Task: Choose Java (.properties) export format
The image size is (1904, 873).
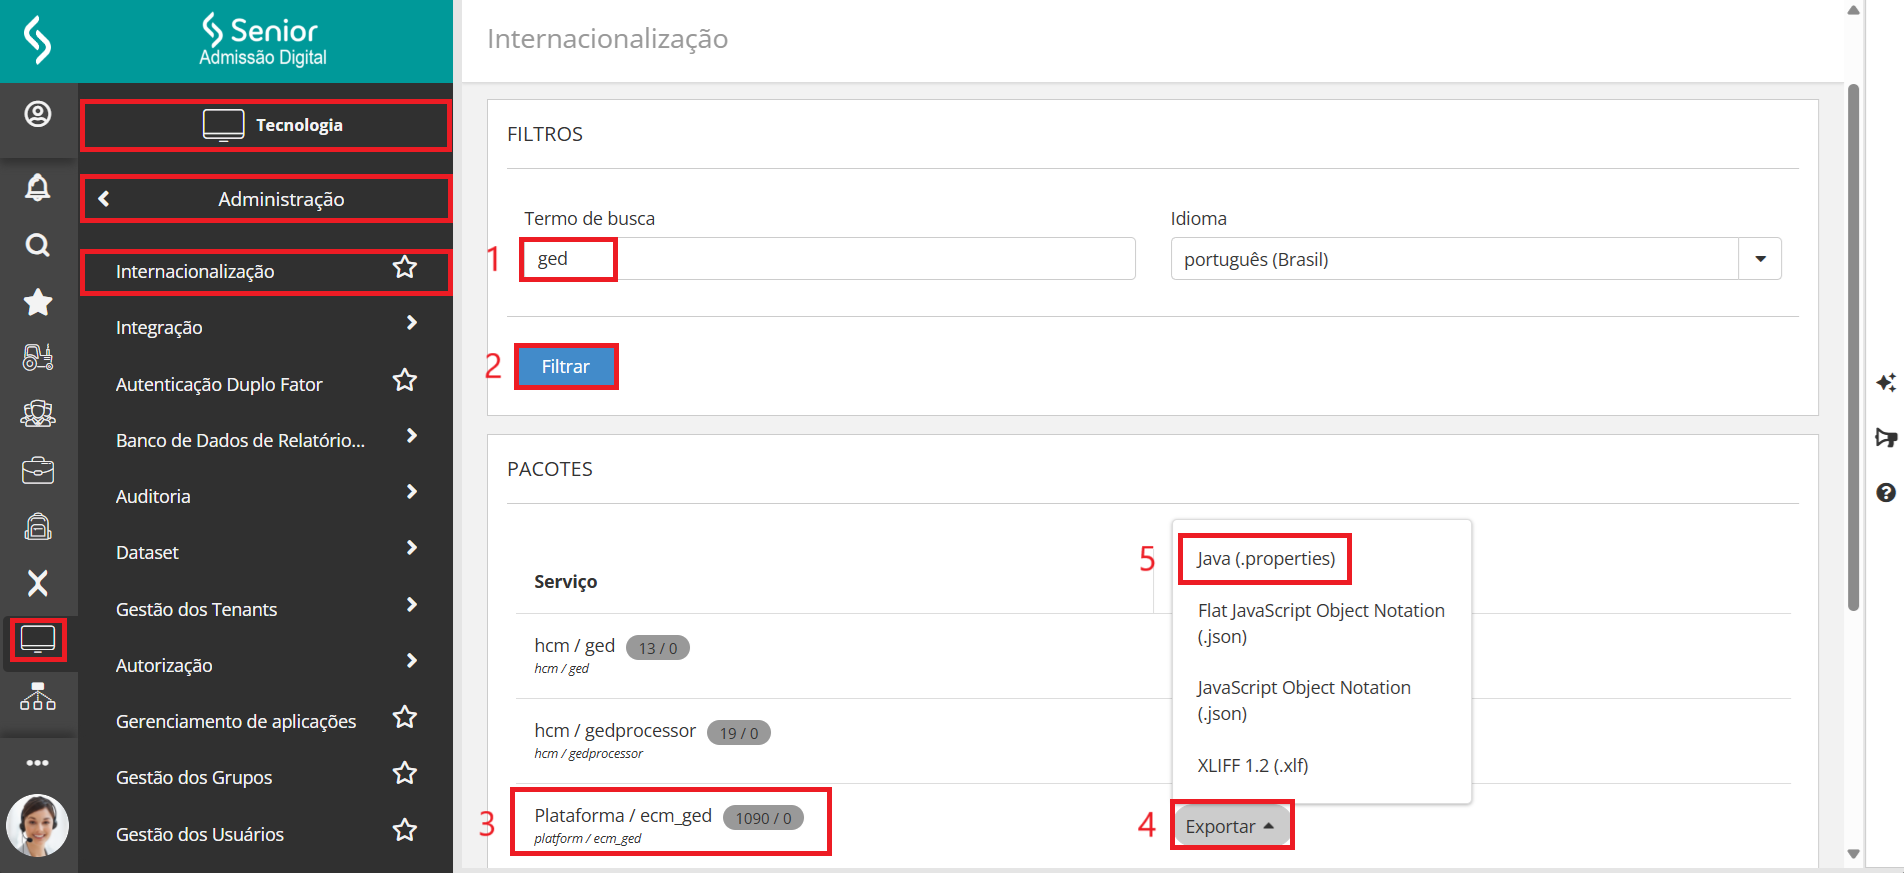Action: click(1266, 558)
